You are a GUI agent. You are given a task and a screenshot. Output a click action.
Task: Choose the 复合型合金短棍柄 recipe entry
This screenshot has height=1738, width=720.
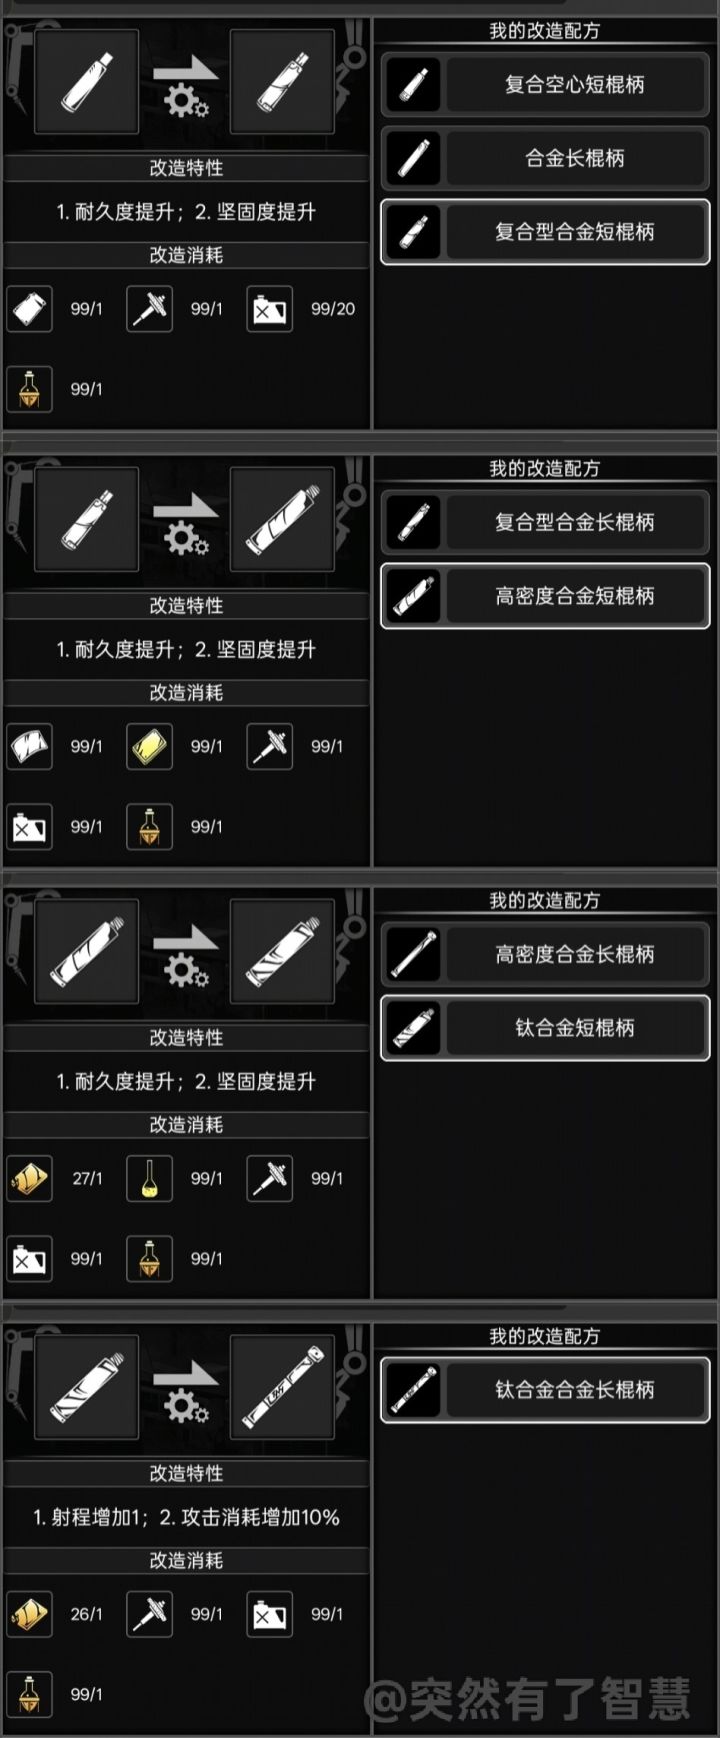pos(545,232)
